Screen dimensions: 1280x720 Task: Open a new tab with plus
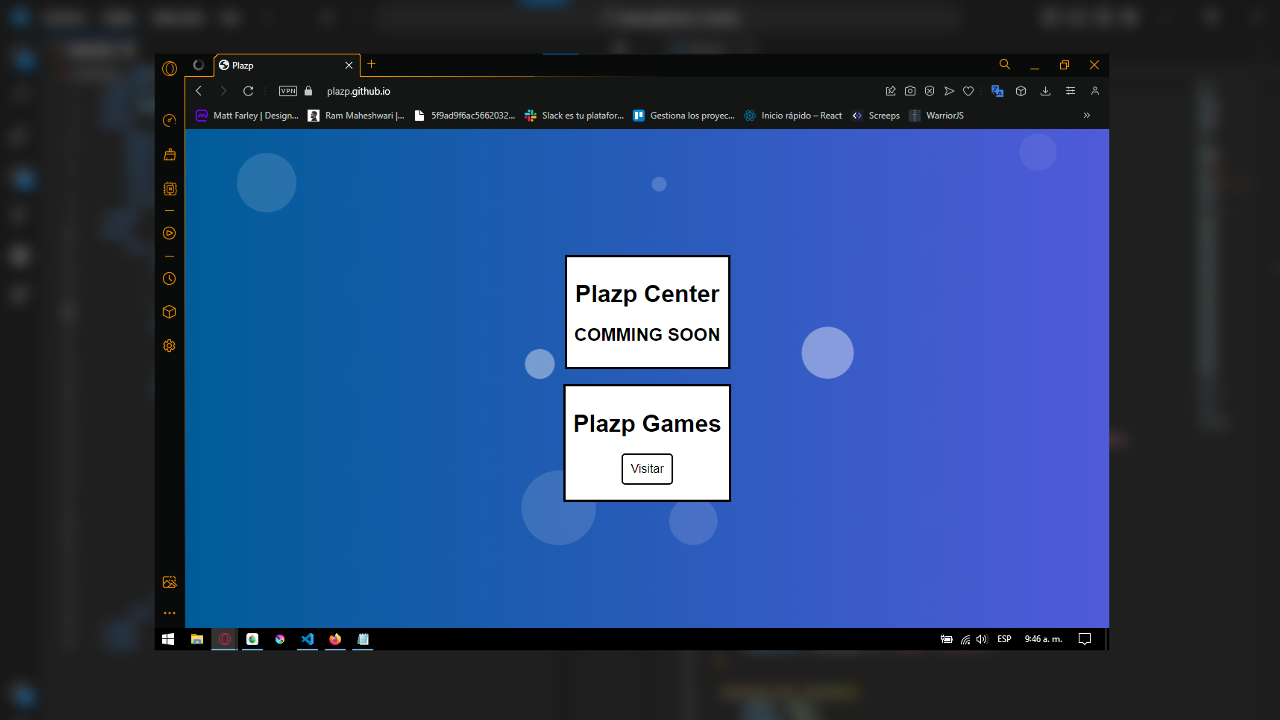(371, 64)
